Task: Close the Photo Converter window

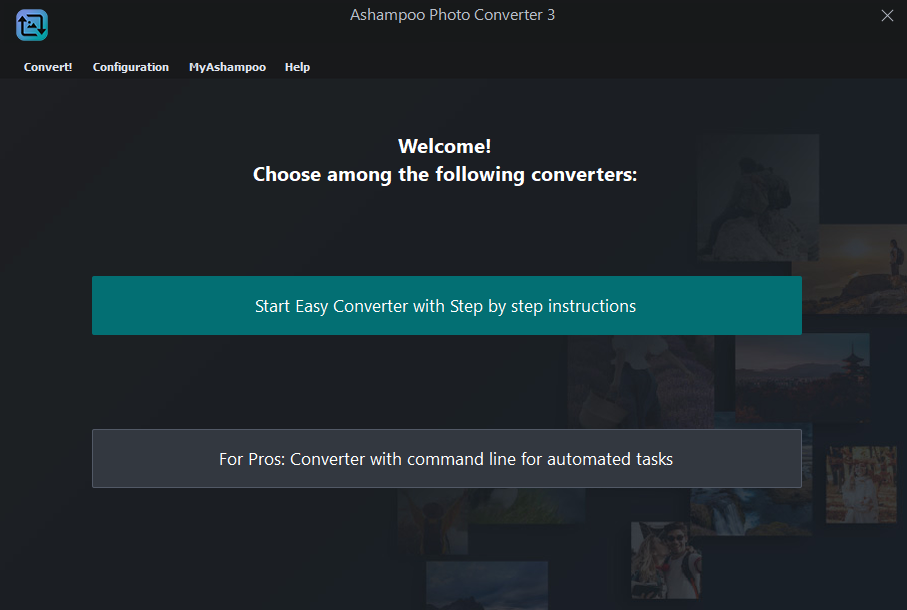Action: (887, 15)
